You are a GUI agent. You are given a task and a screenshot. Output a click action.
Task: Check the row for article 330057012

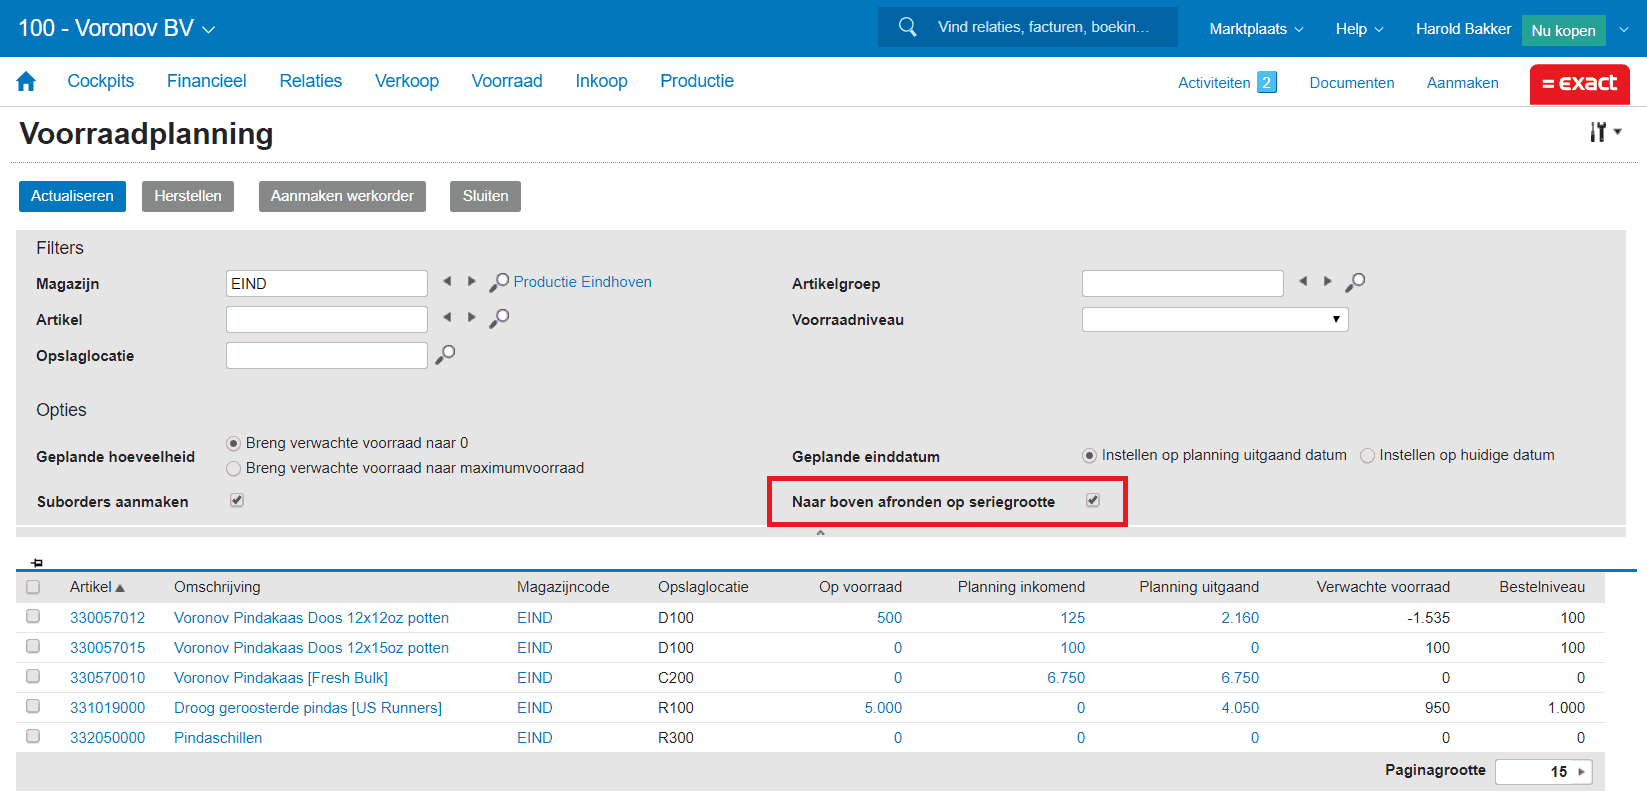click(33, 617)
